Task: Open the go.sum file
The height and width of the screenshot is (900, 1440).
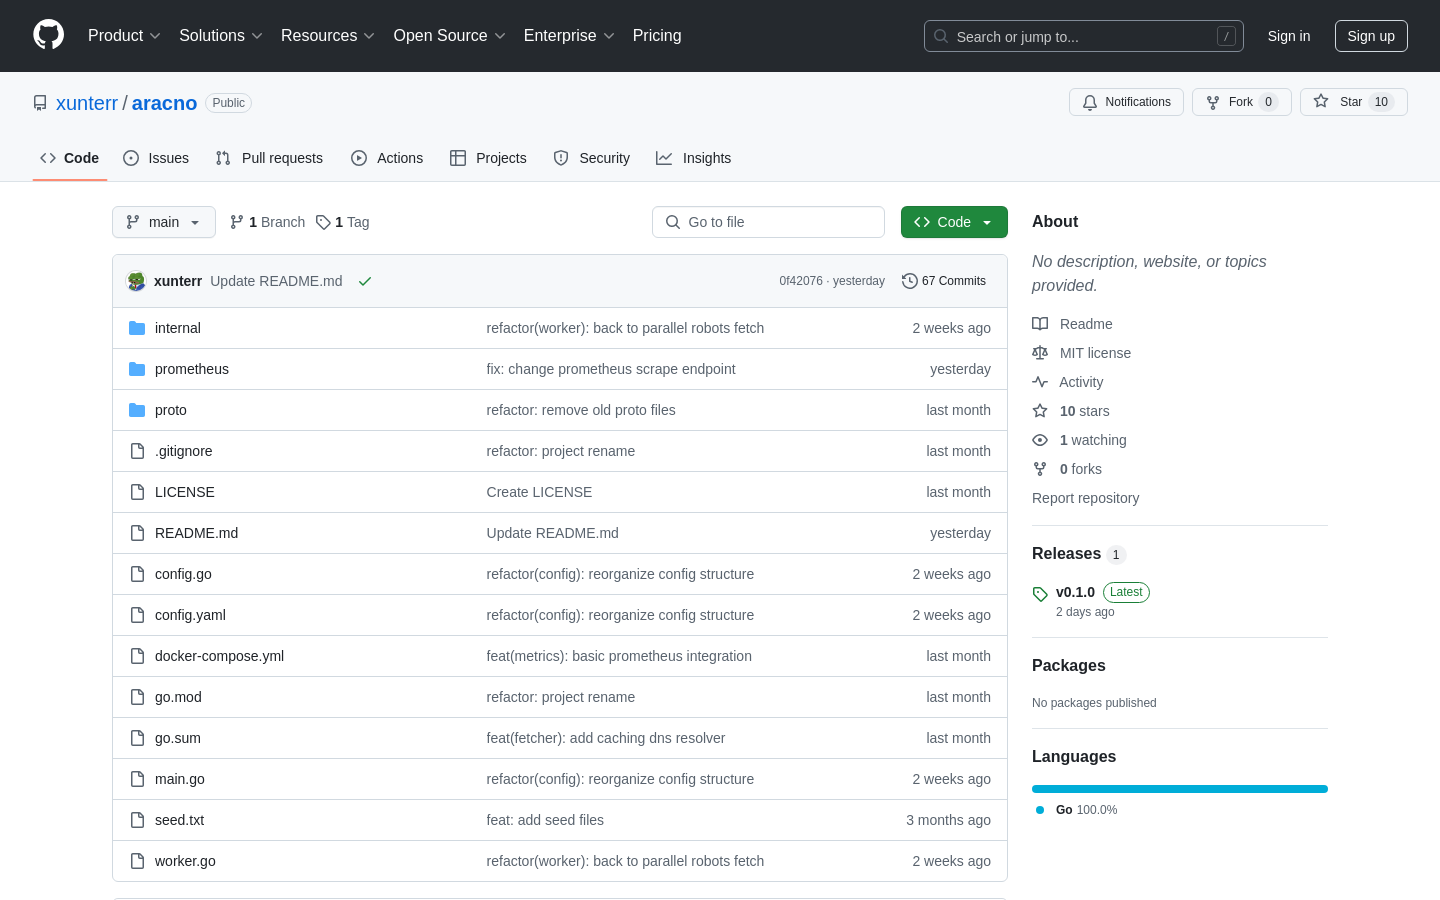Action: tap(178, 738)
